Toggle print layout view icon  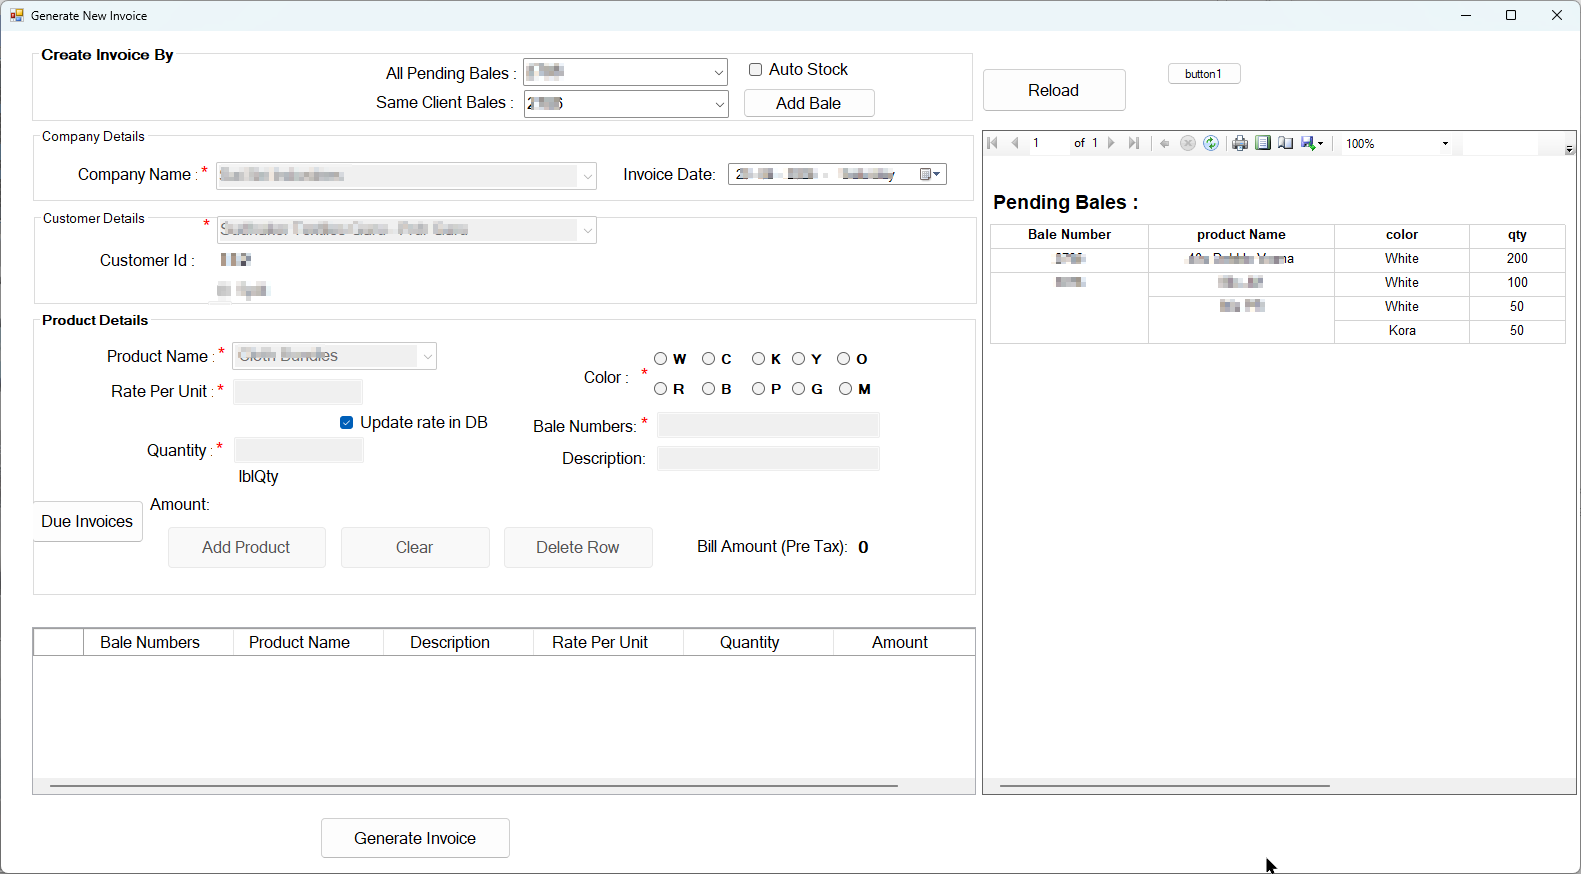(x=1263, y=143)
